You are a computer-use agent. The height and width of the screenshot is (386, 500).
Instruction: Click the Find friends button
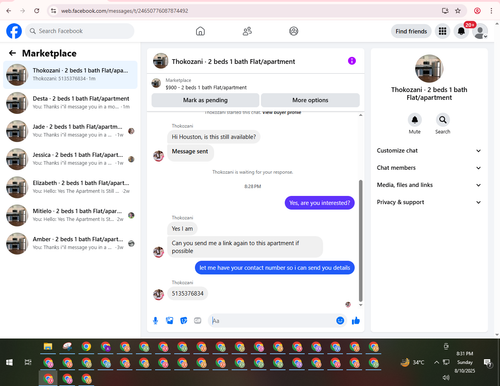[411, 31]
